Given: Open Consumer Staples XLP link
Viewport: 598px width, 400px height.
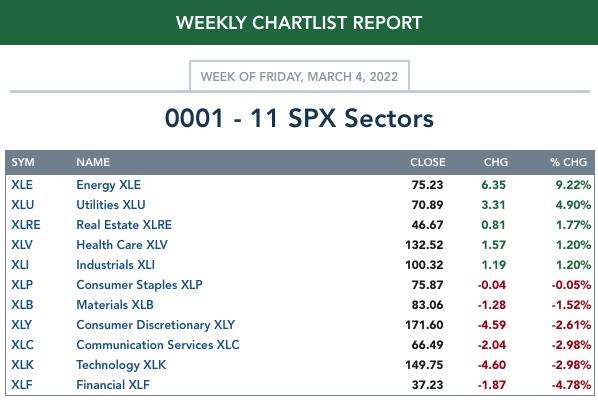Looking at the screenshot, I should pos(139,285).
